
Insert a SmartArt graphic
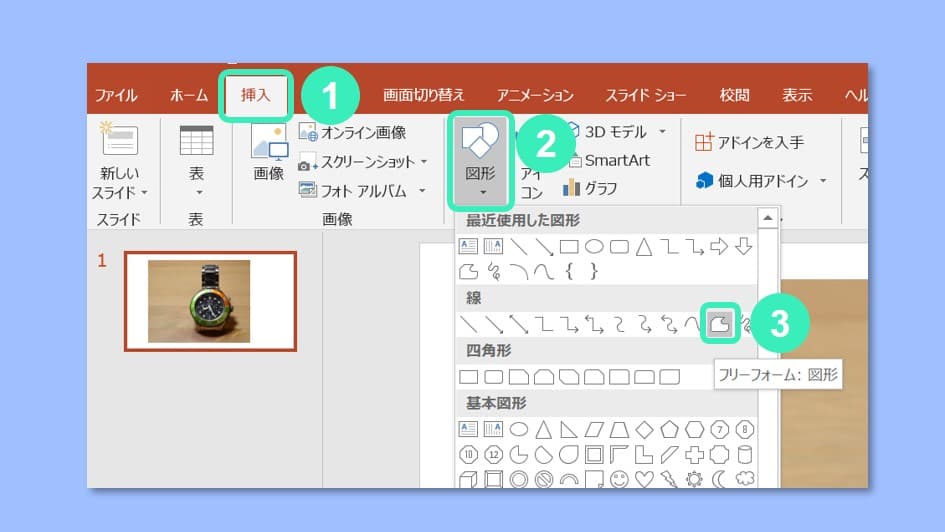[x=609, y=160]
